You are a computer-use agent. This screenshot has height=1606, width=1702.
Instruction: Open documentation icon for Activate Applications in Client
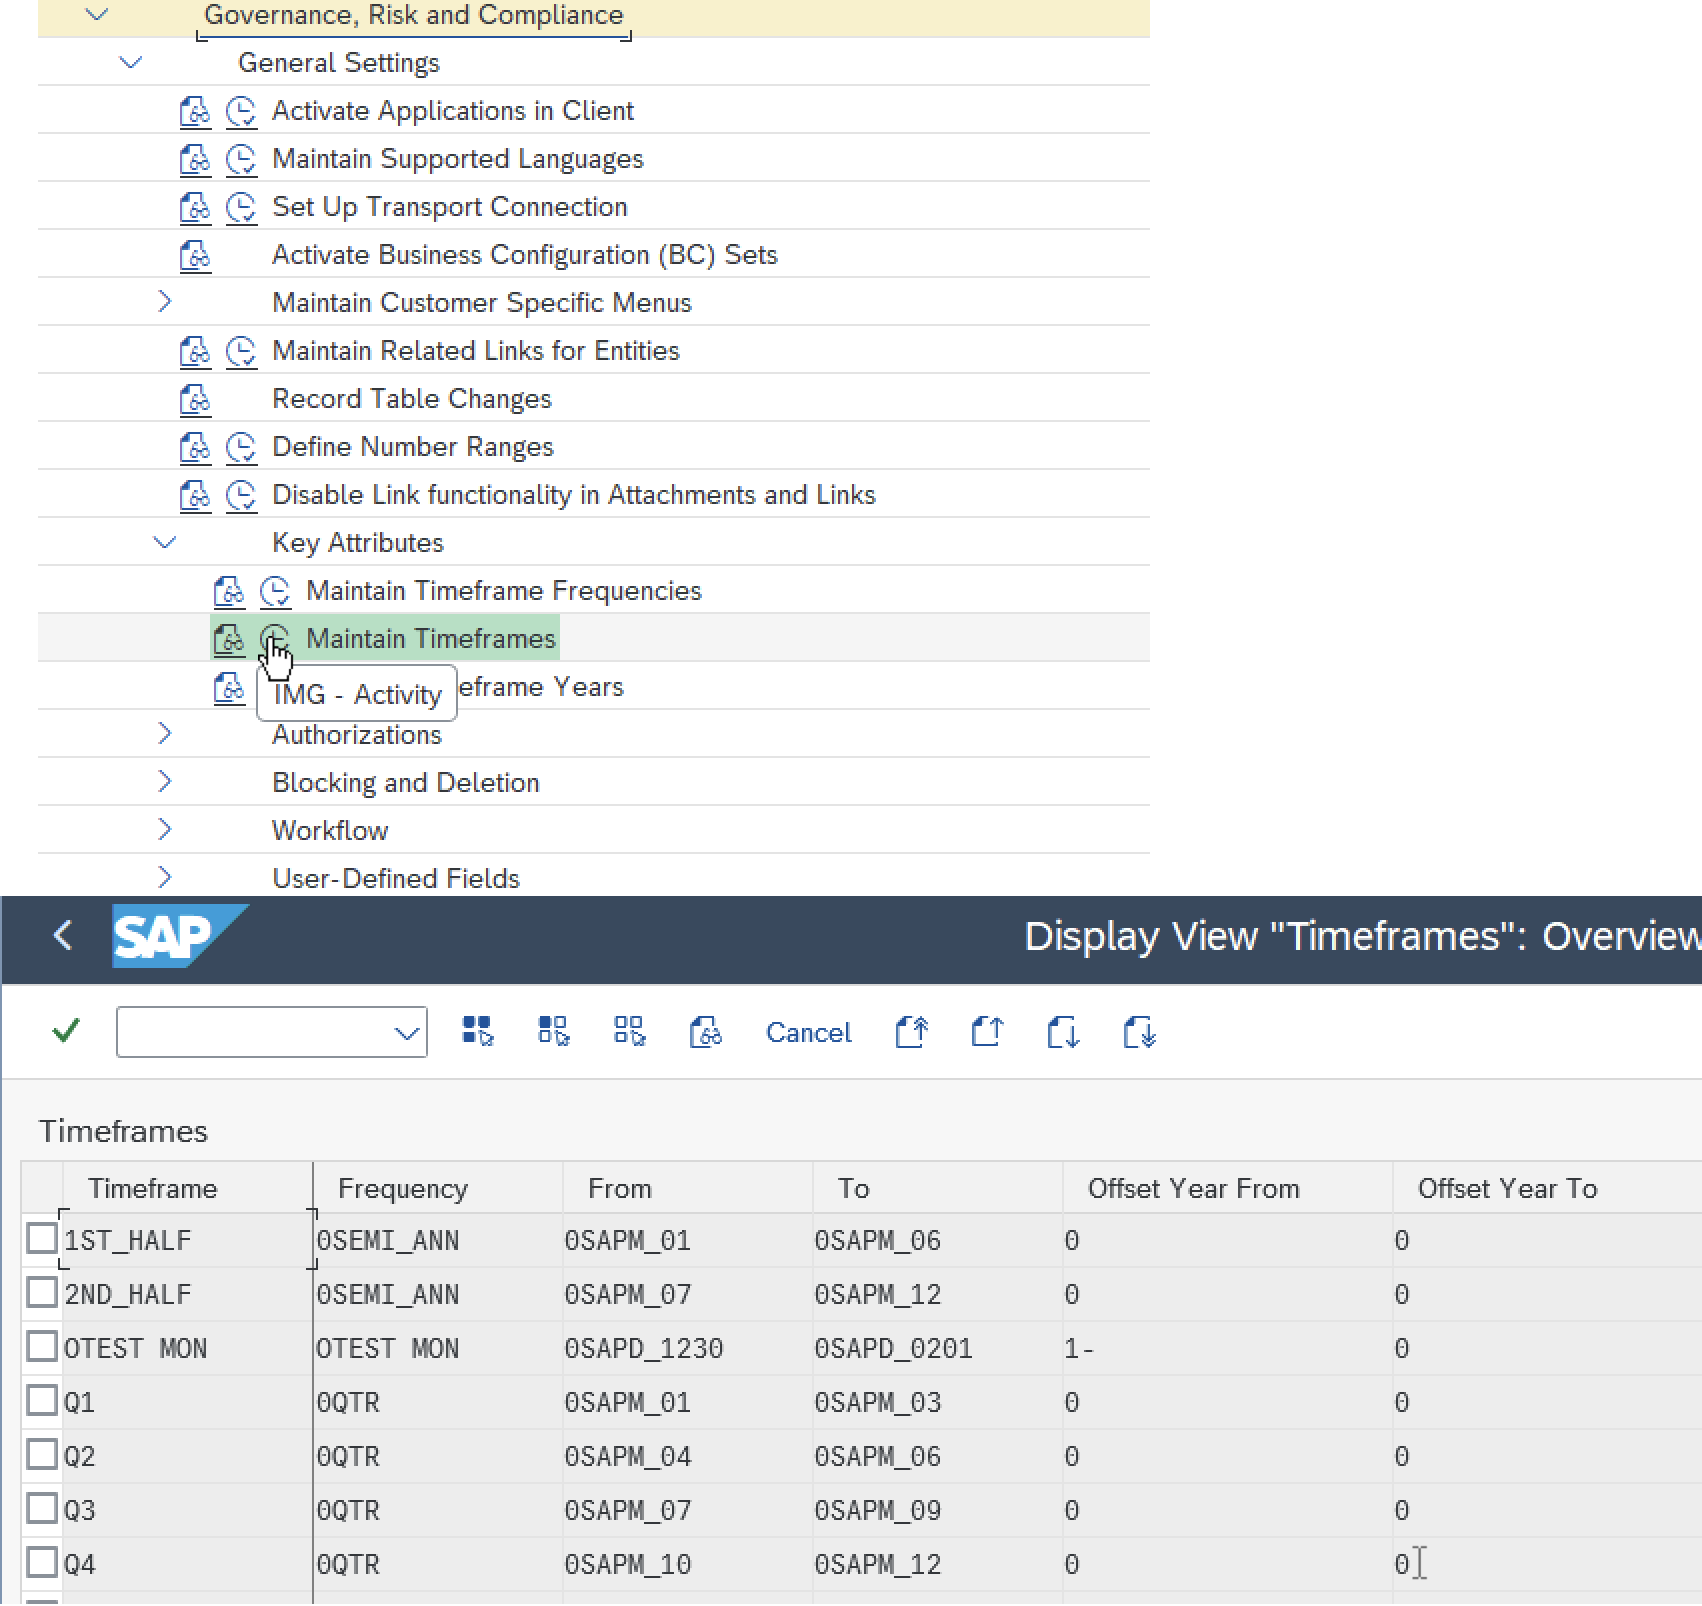[195, 111]
